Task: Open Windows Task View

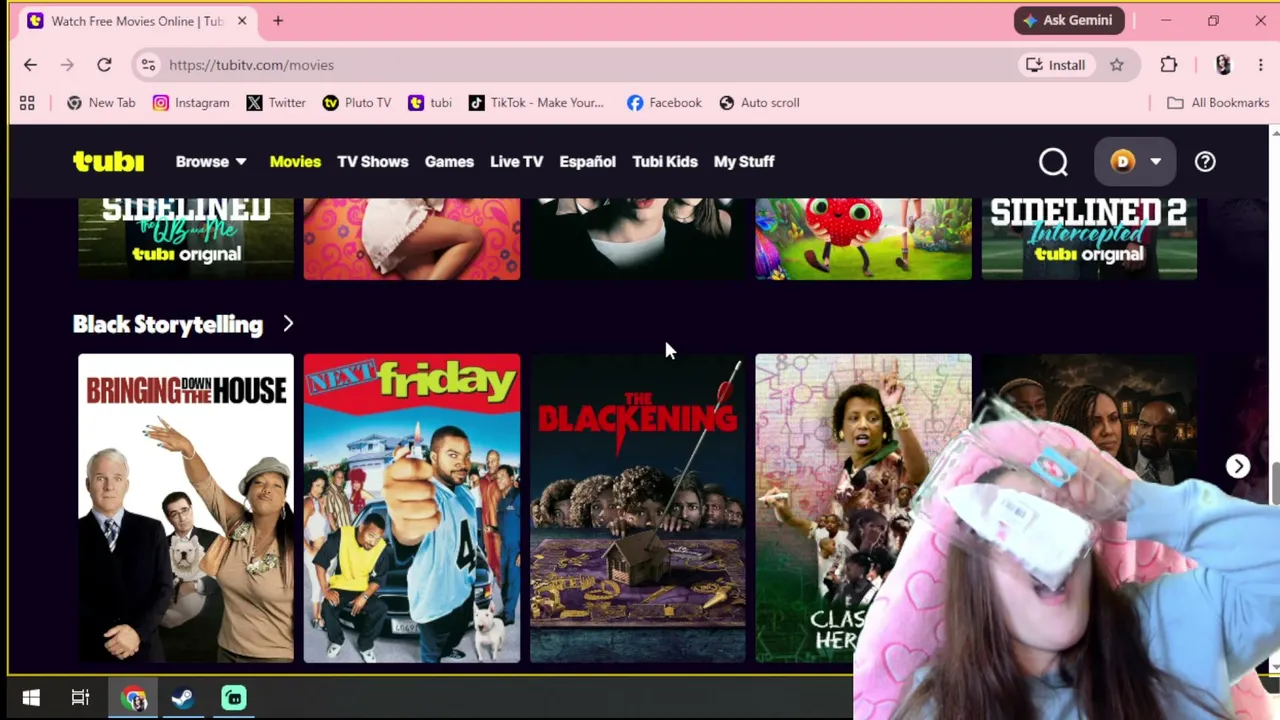Action: tap(80, 698)
